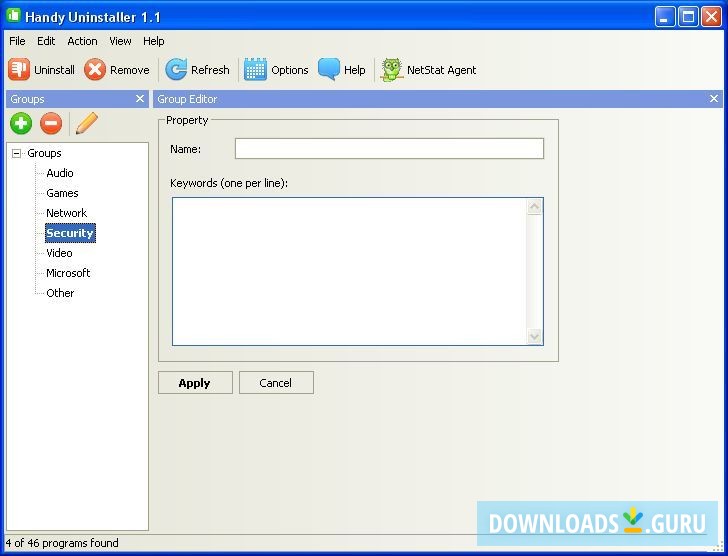Open the Help menu
Screen dimensions: 728x556
(x=154, y=41)
